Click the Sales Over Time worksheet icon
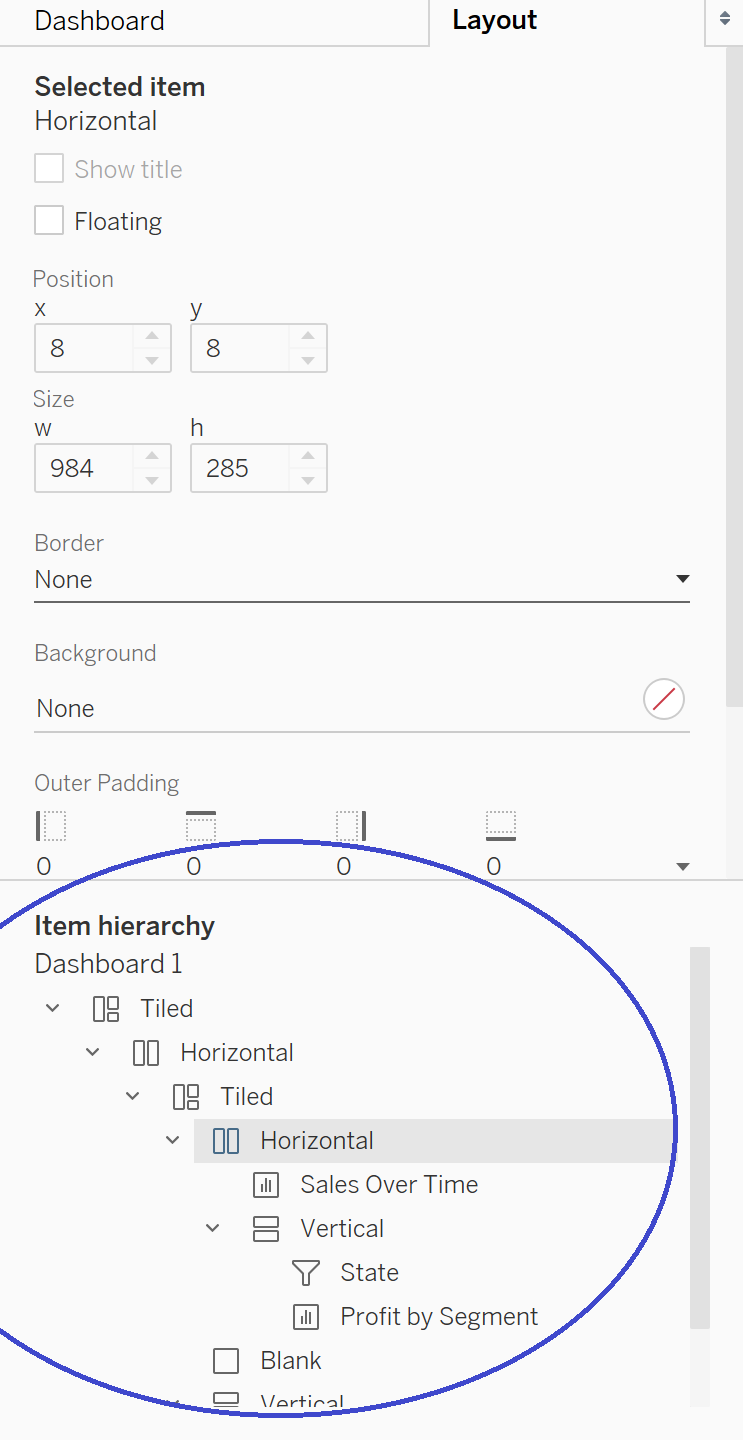This screenshot has height=1440, width=743. pos(265,1185)
